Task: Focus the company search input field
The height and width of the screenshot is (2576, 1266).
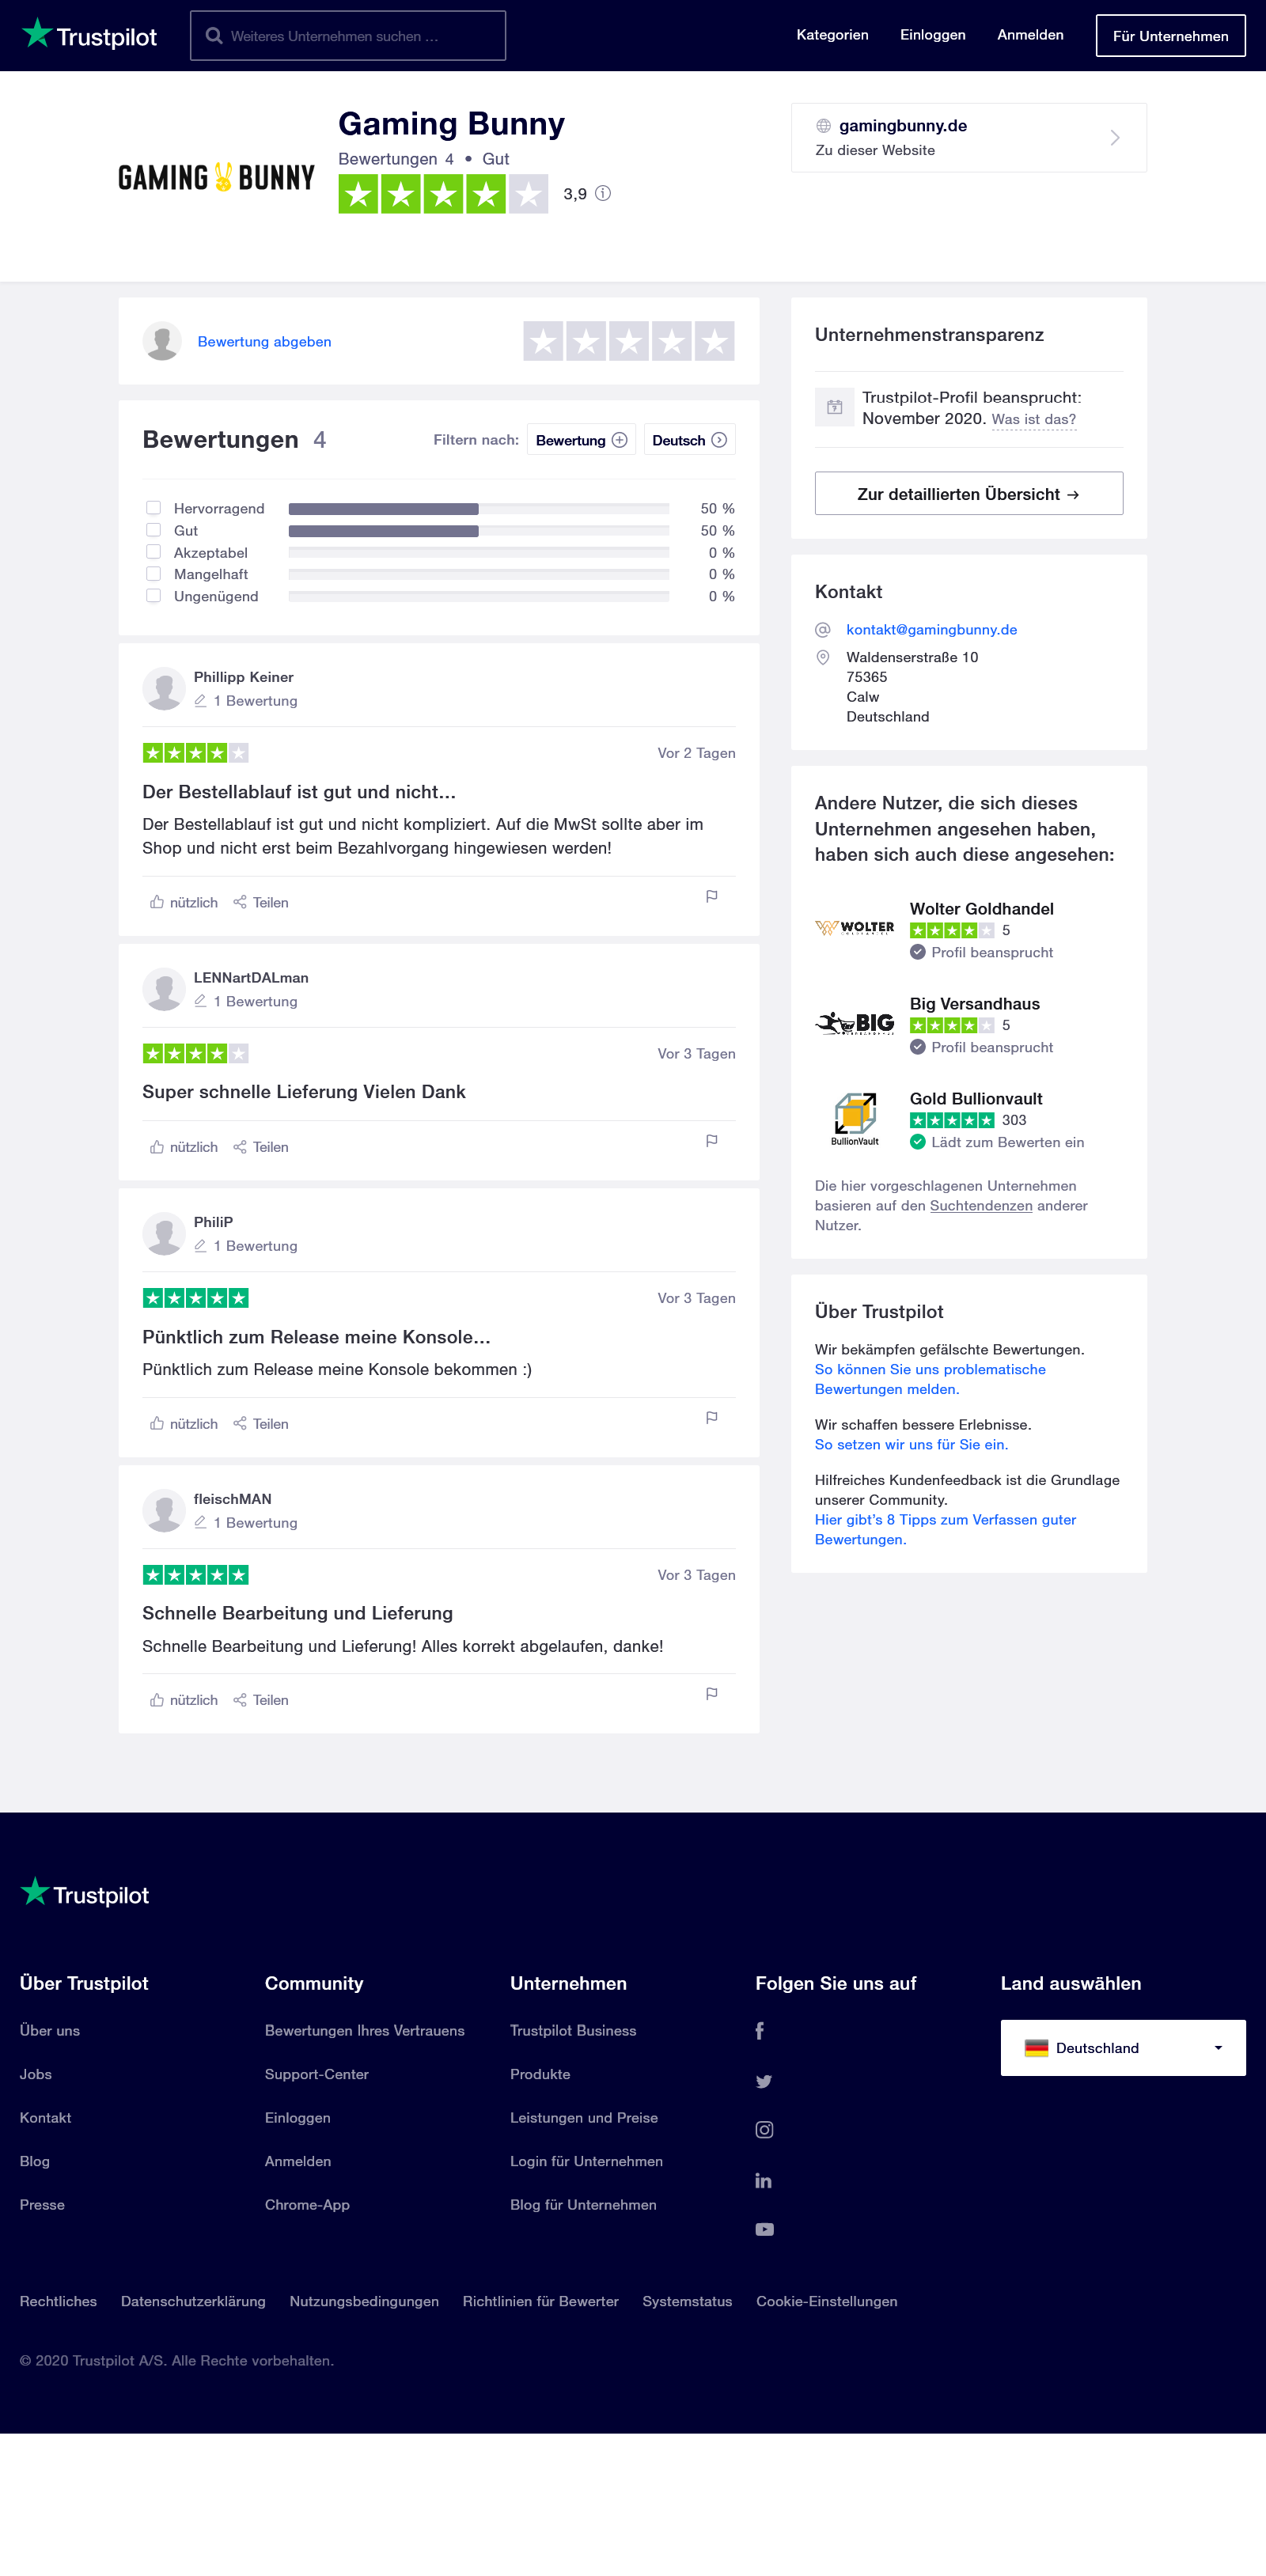Action: pyautogui.click(x=348, y=36)
